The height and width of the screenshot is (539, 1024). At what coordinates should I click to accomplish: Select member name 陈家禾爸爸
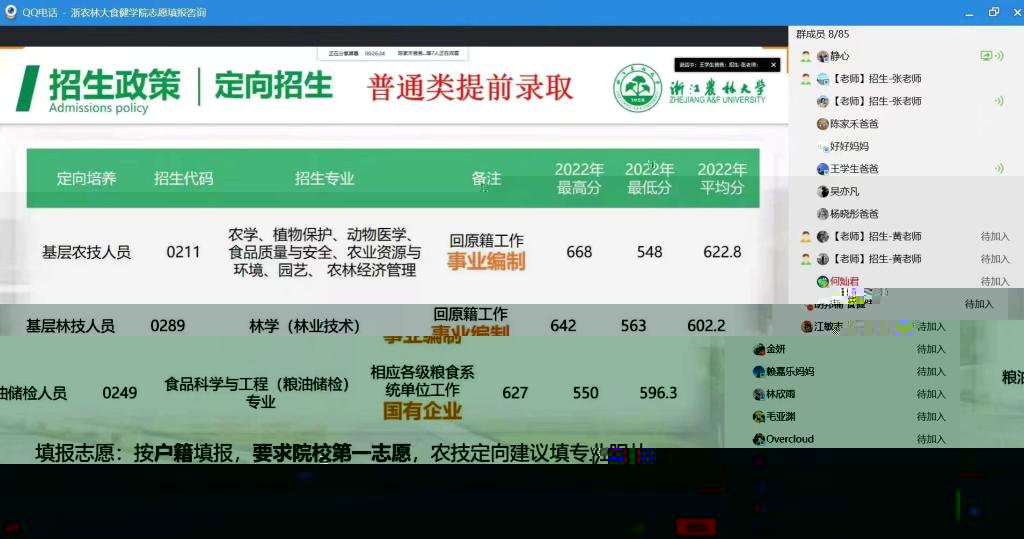854,123
